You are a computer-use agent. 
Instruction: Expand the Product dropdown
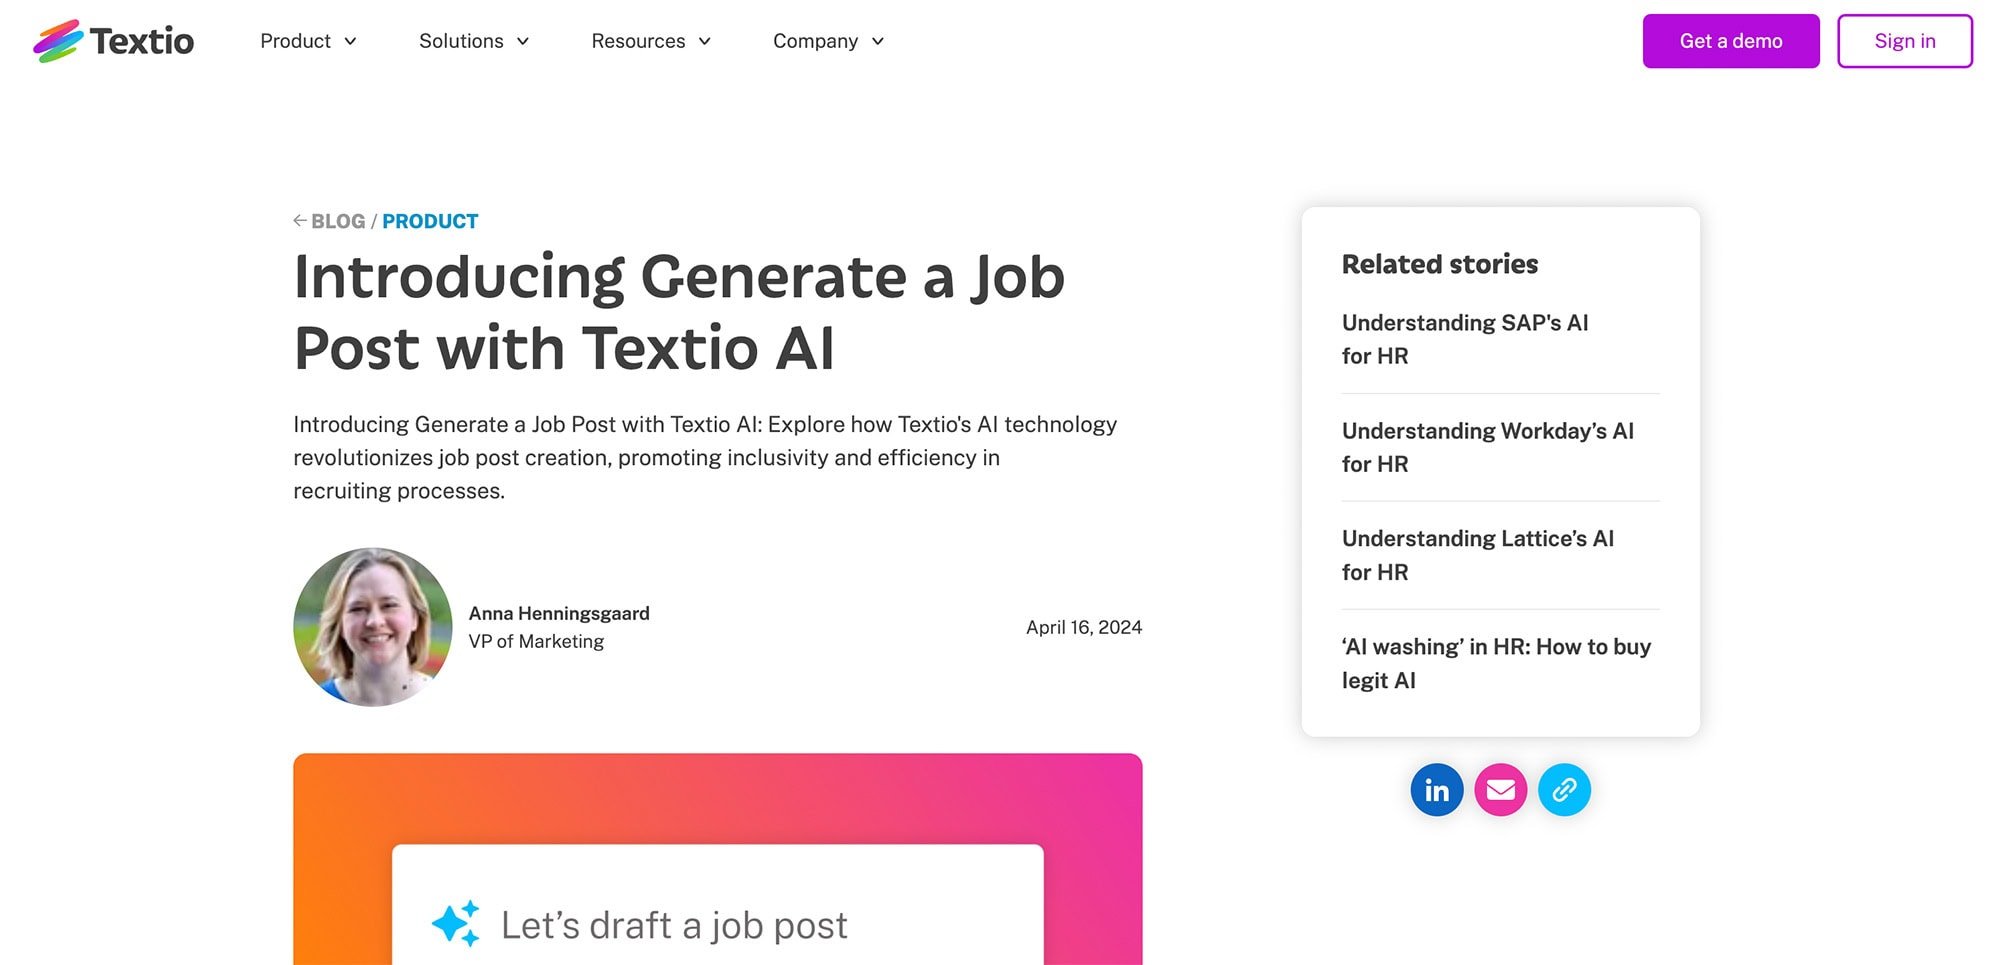click(308, 41)
